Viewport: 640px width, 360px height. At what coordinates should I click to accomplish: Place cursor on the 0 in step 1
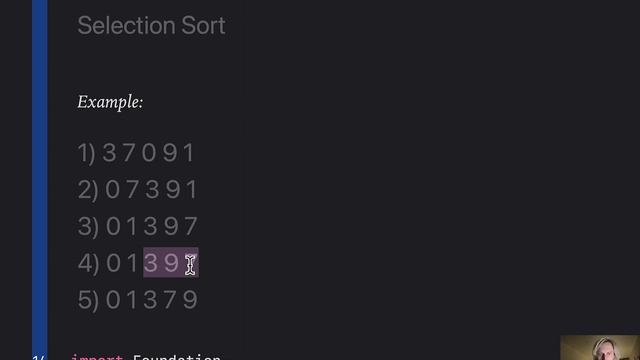[x=149, y=153]
